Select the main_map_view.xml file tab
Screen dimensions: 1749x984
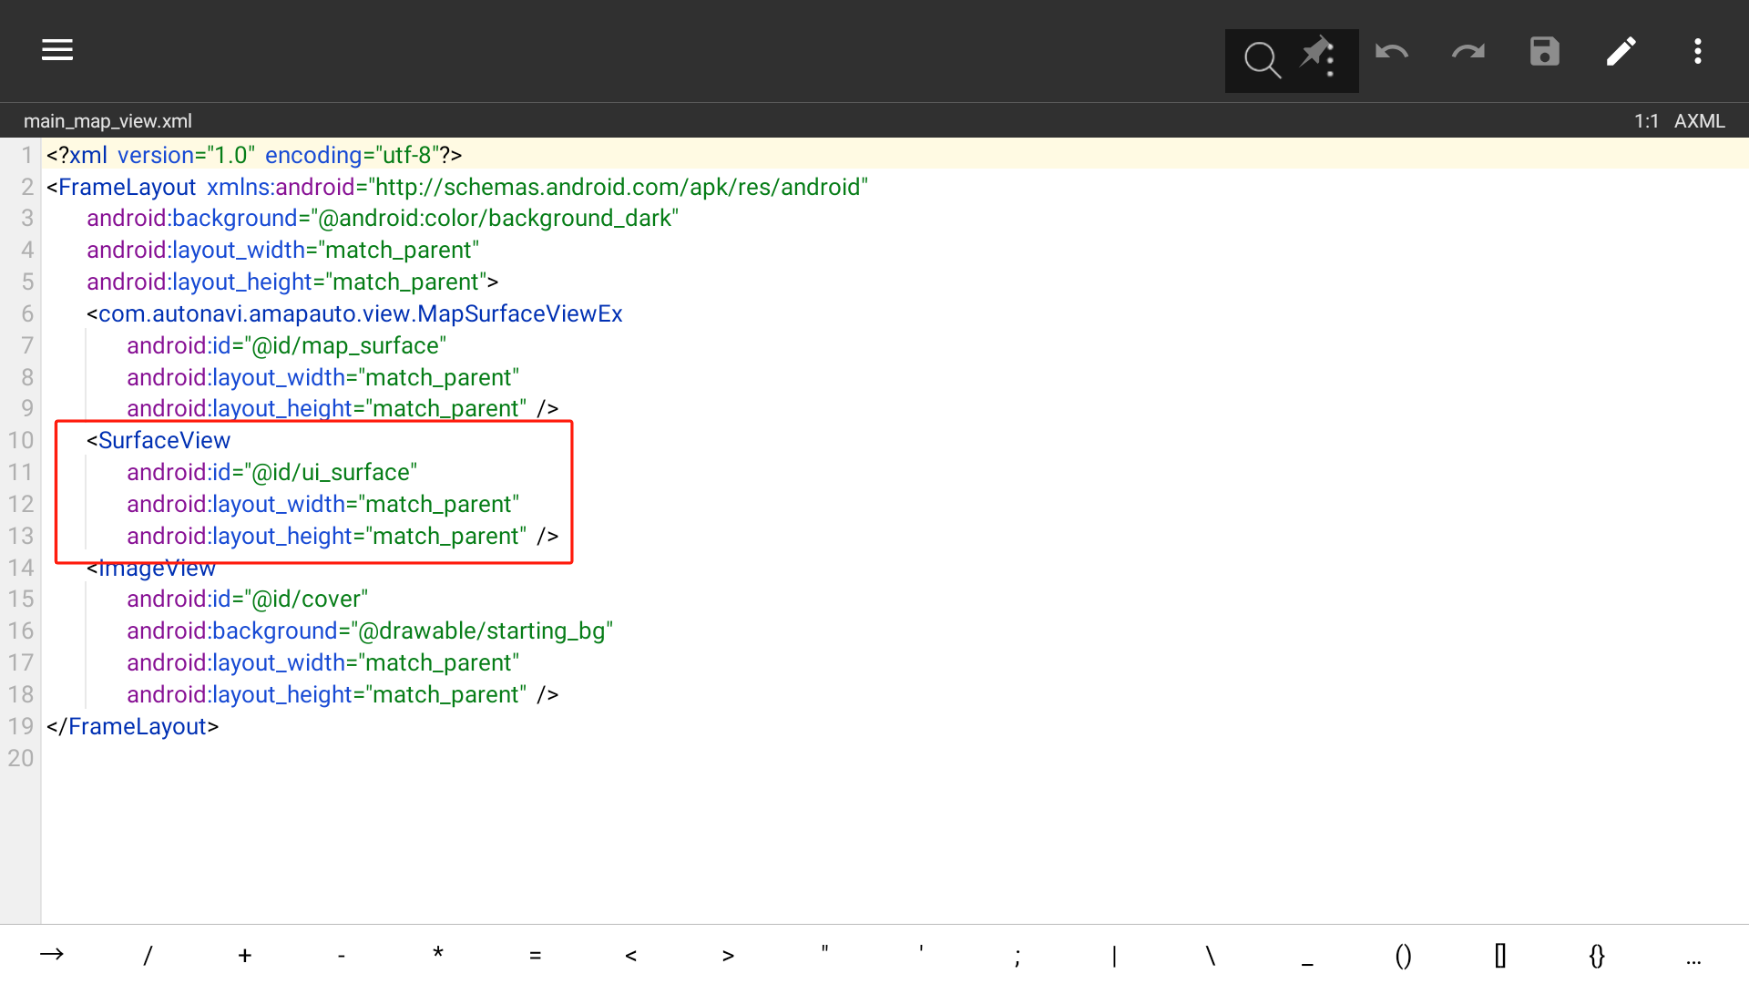(x=108, y=121)
